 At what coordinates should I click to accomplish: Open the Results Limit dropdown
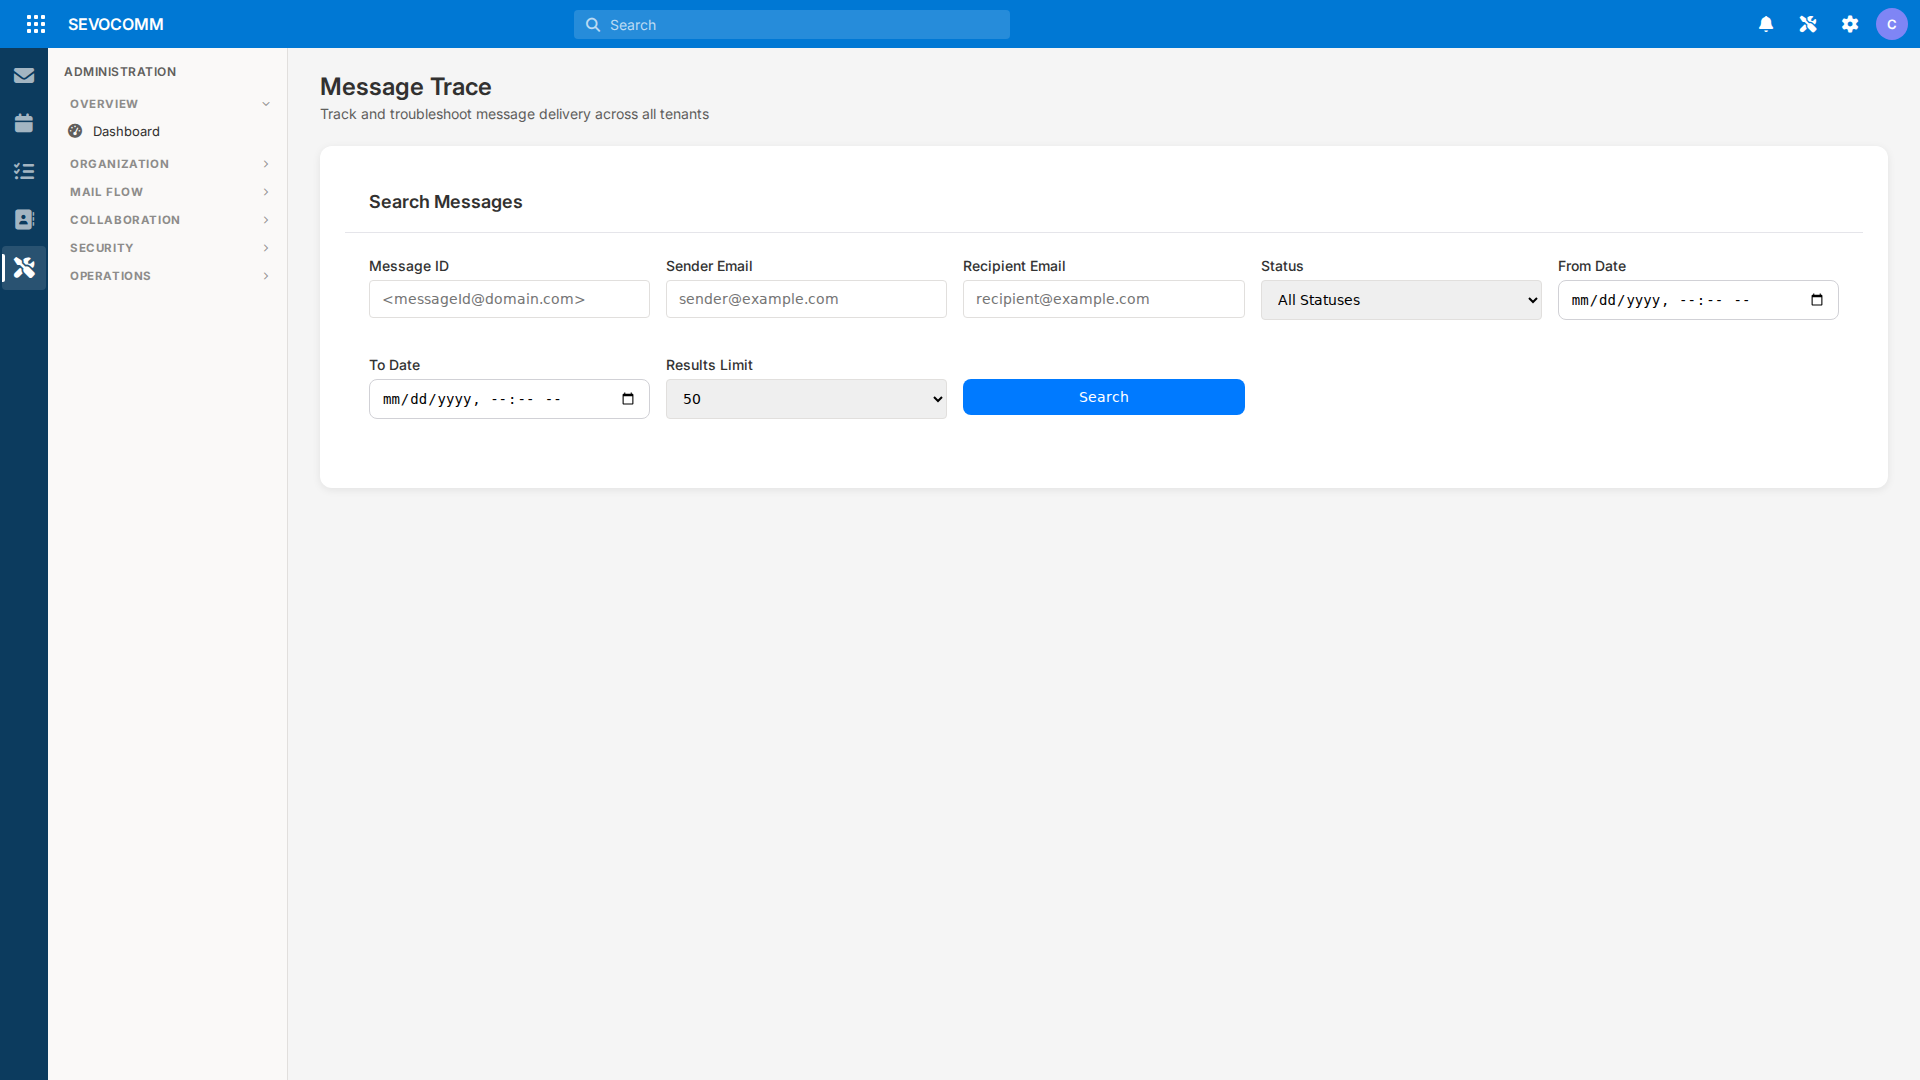pos(806,398)
